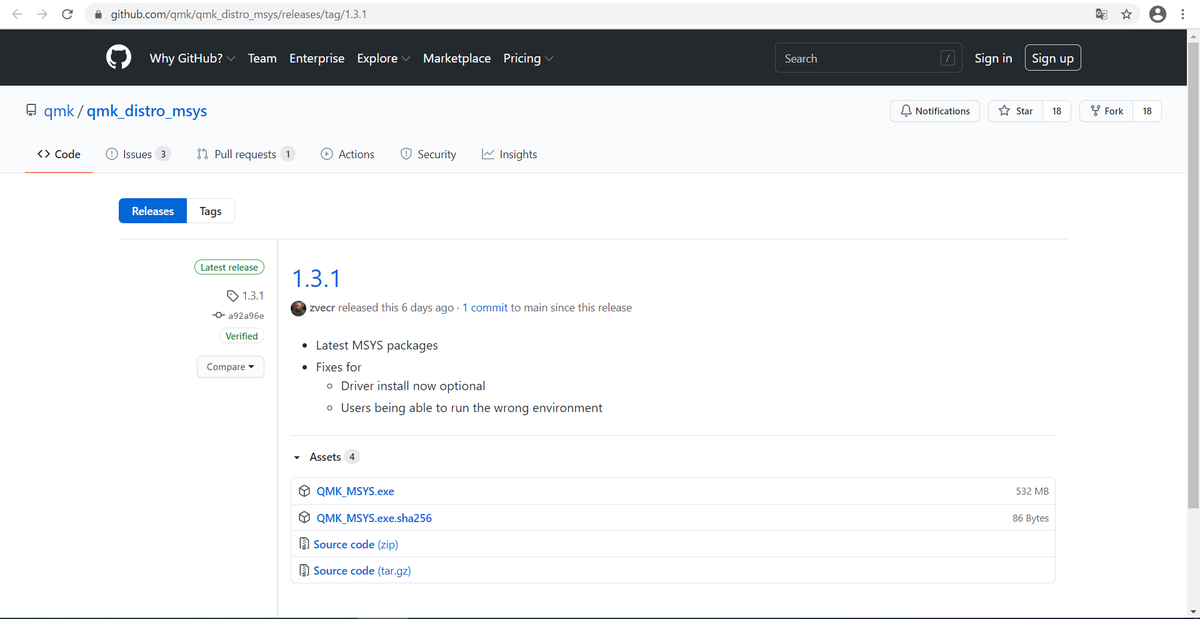Click the package icon next to QMK_MSYS.exe
The width and height of the screenshot is (1200, 619).
[x=305, y=491]
